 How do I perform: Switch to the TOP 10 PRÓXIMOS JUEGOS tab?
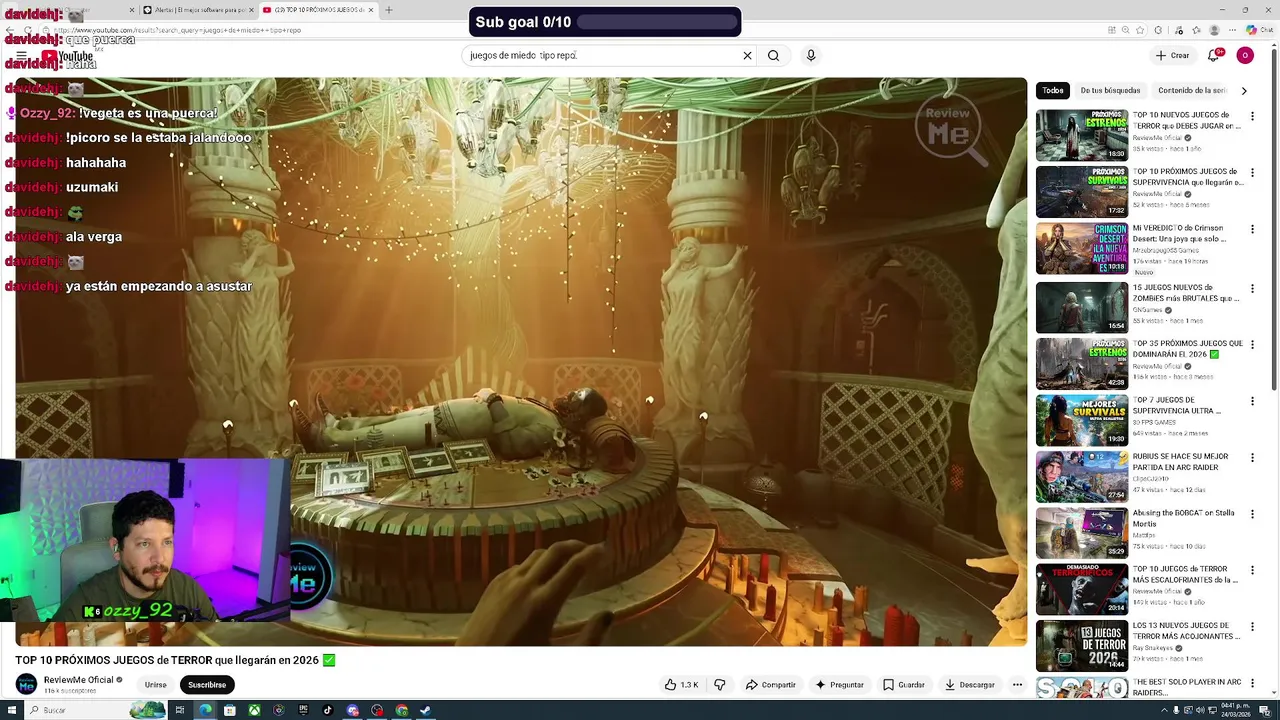pos(319,10)
